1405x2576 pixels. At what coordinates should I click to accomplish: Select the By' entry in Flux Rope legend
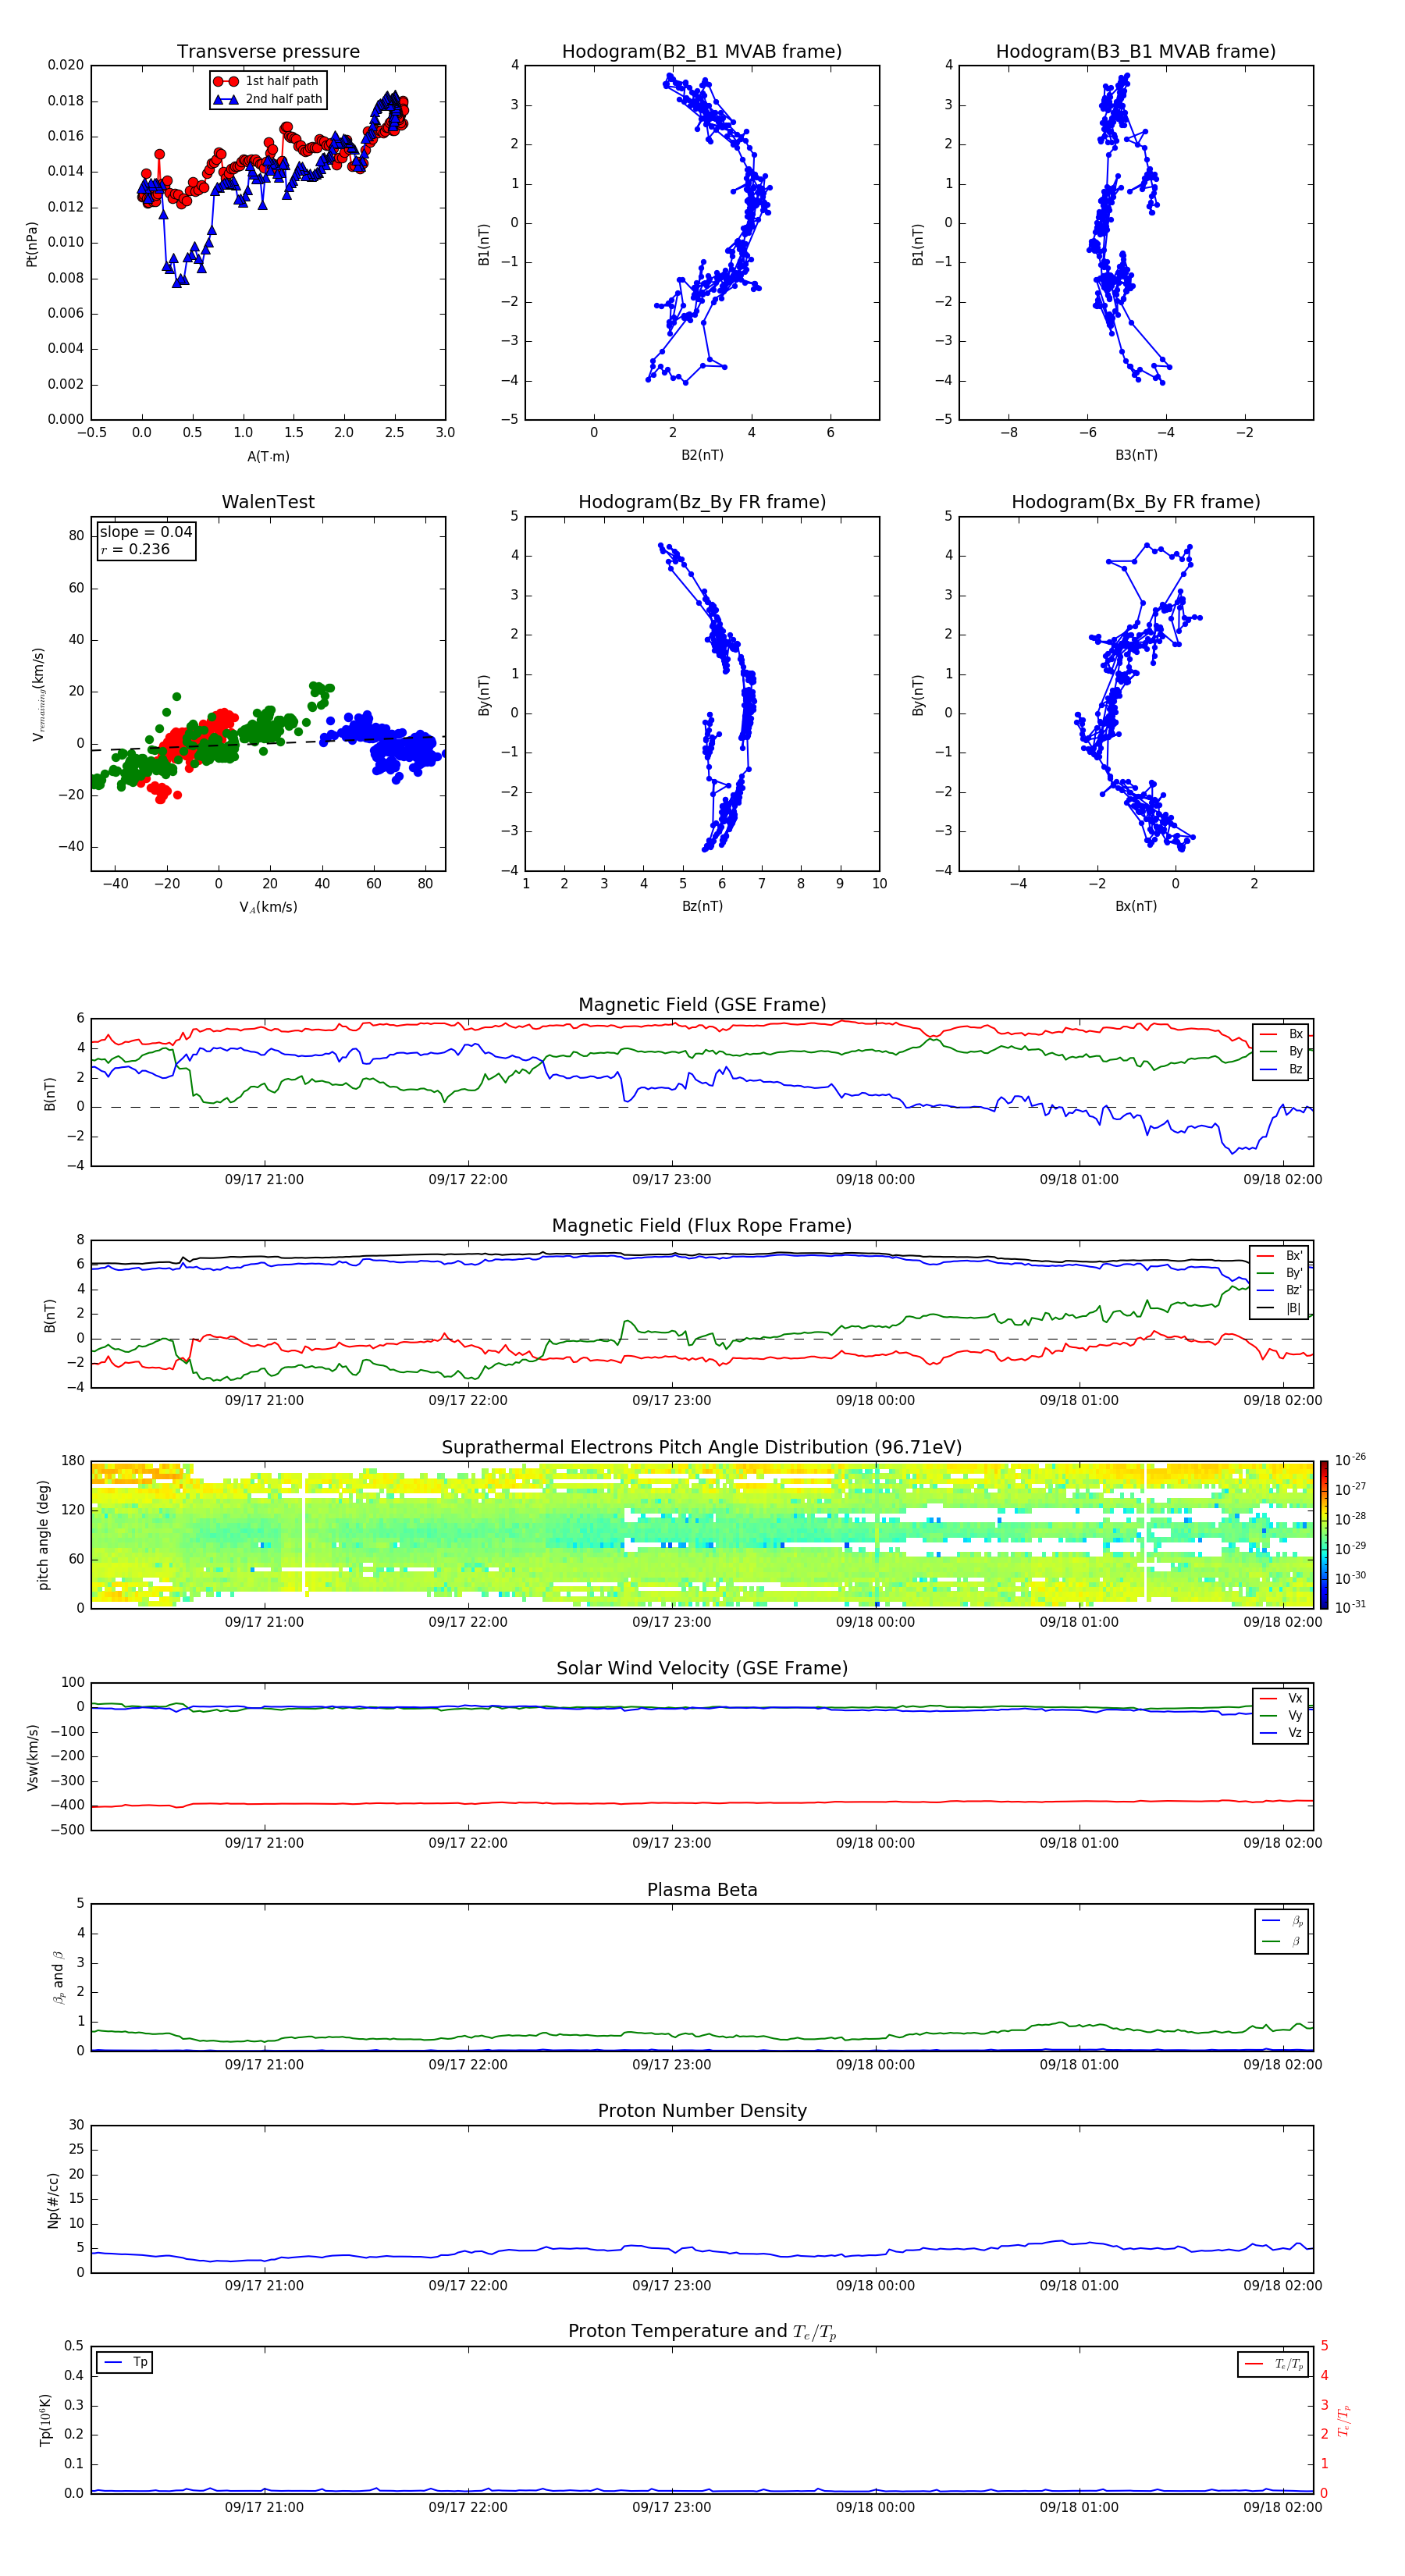coord(1279,1273)
